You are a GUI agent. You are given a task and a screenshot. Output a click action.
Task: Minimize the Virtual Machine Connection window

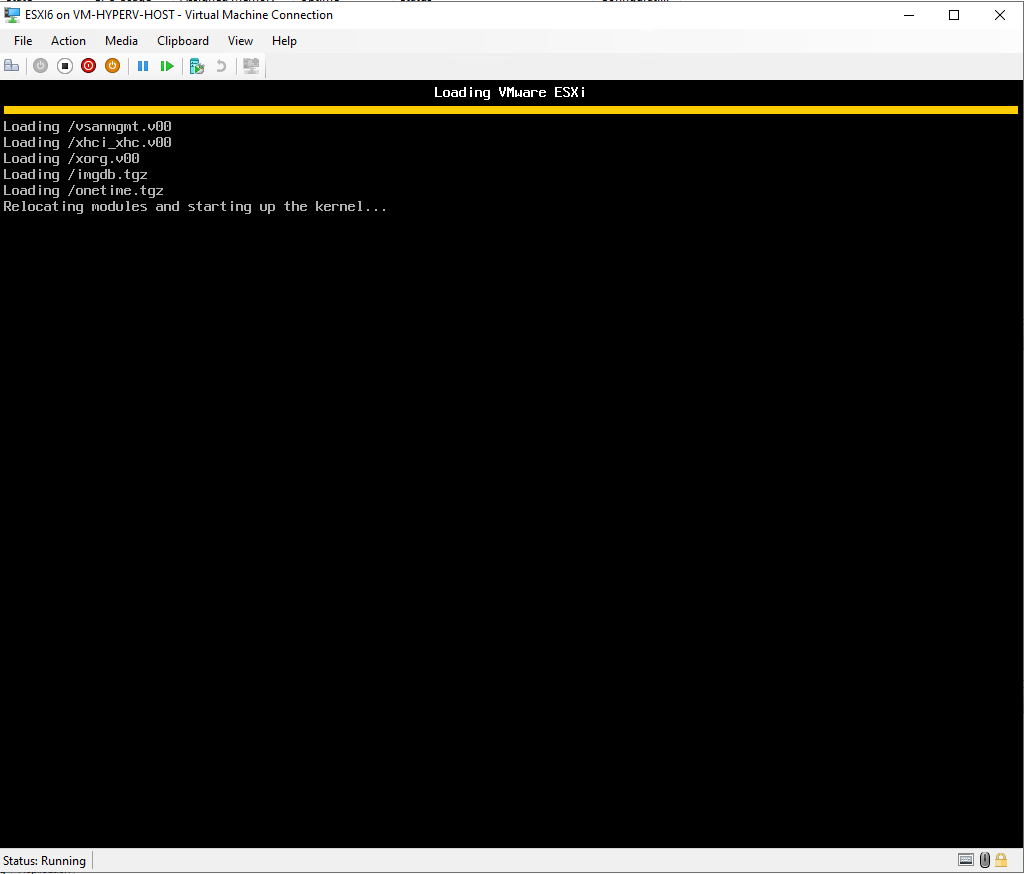(909, 15)
